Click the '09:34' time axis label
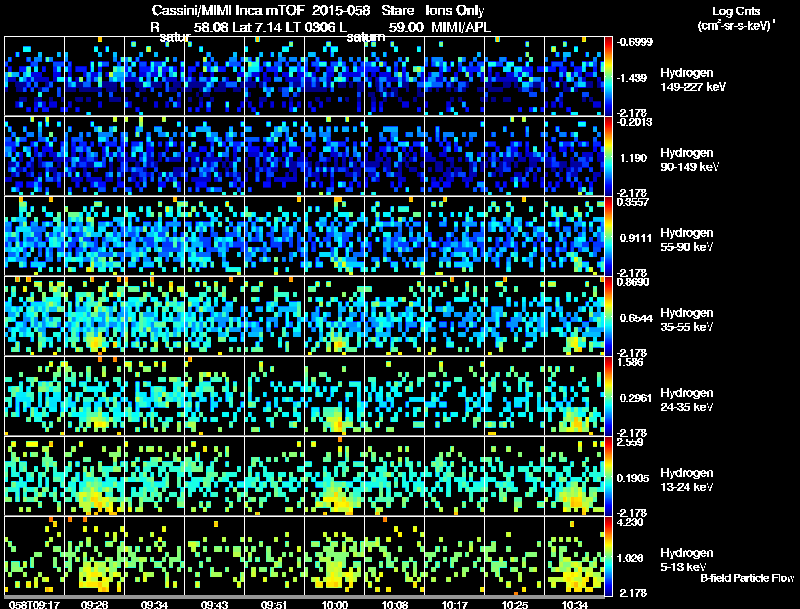The image size is (800, 609). click(x=155, y=605)
